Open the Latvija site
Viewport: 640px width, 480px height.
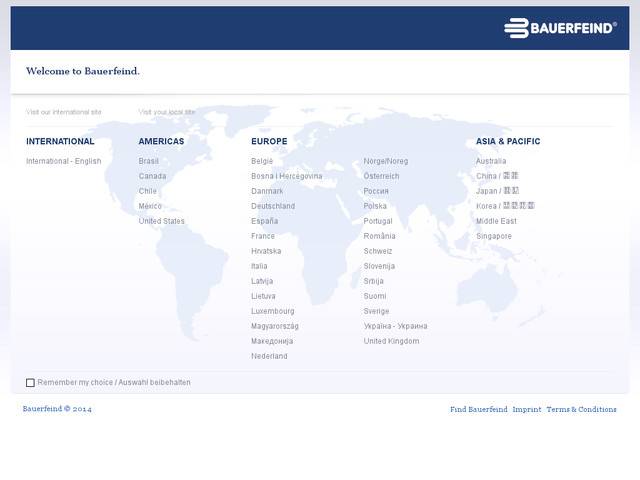262,281
